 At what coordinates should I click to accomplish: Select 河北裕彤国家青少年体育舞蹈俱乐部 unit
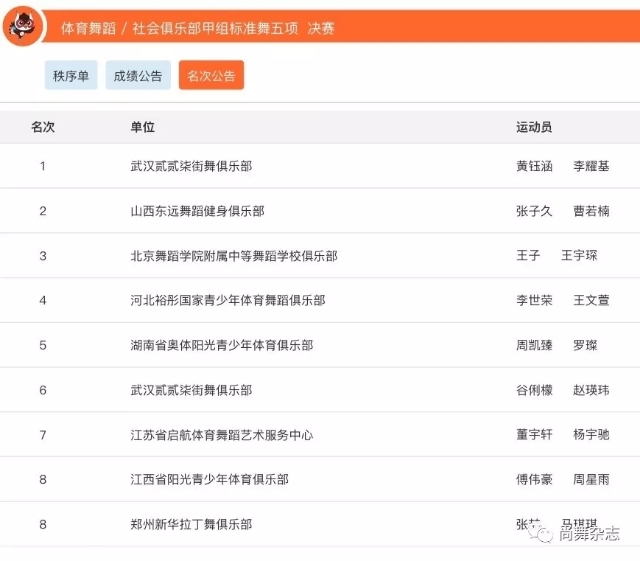pyautogui.click(x=228, y=301)
